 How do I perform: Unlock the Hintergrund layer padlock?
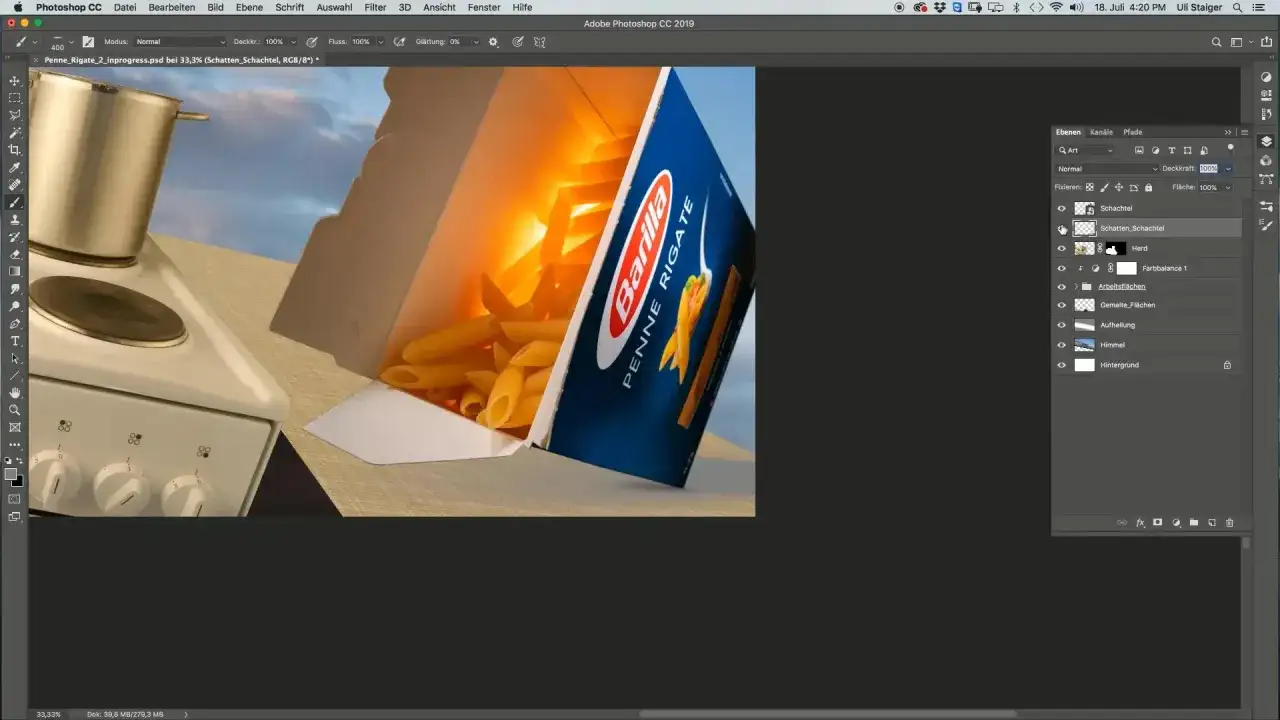point(1226,365)
